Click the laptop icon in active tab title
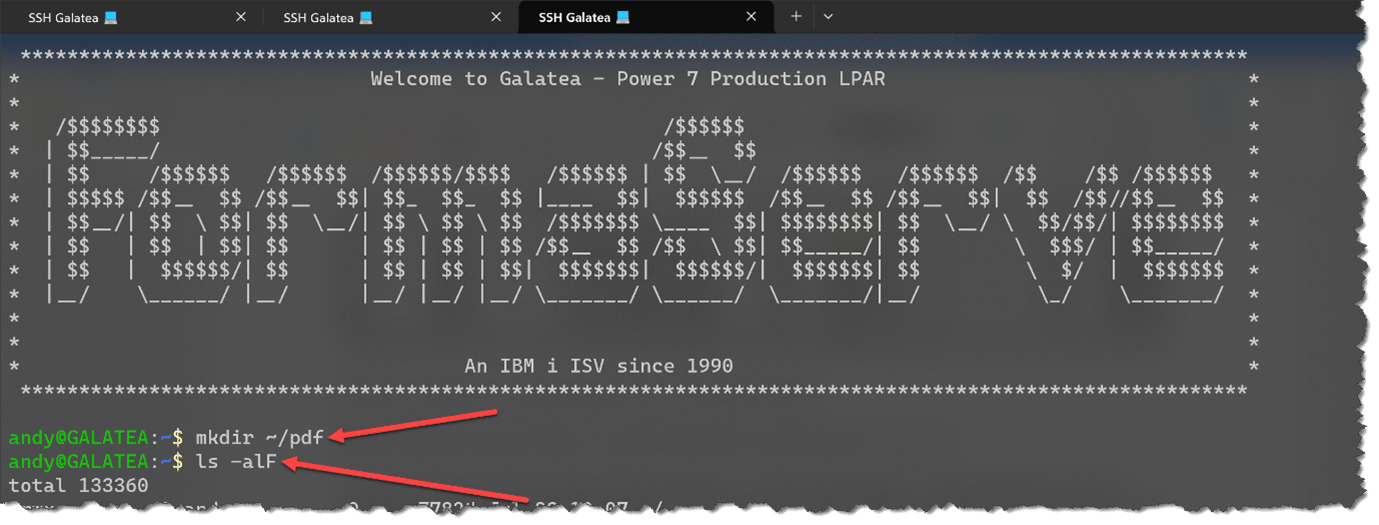 pyautogui.click(x=623, y=17)
